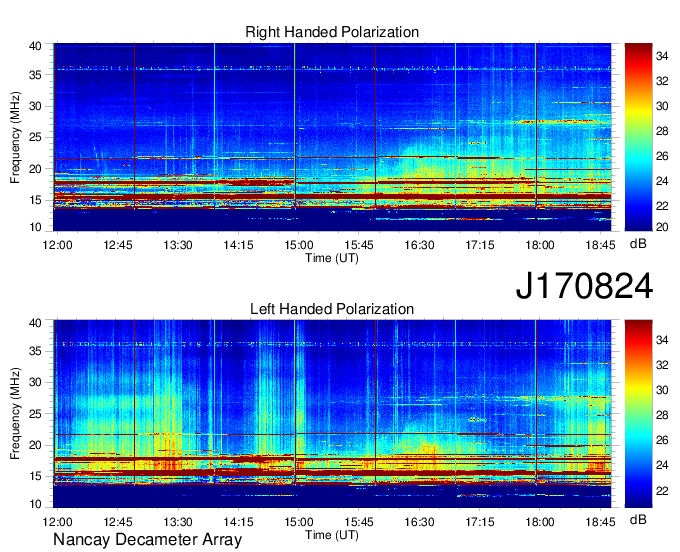This screenshot has height=552, width=680.
Task: Click the 12:45 tick under the top plot
Action: 118,245
